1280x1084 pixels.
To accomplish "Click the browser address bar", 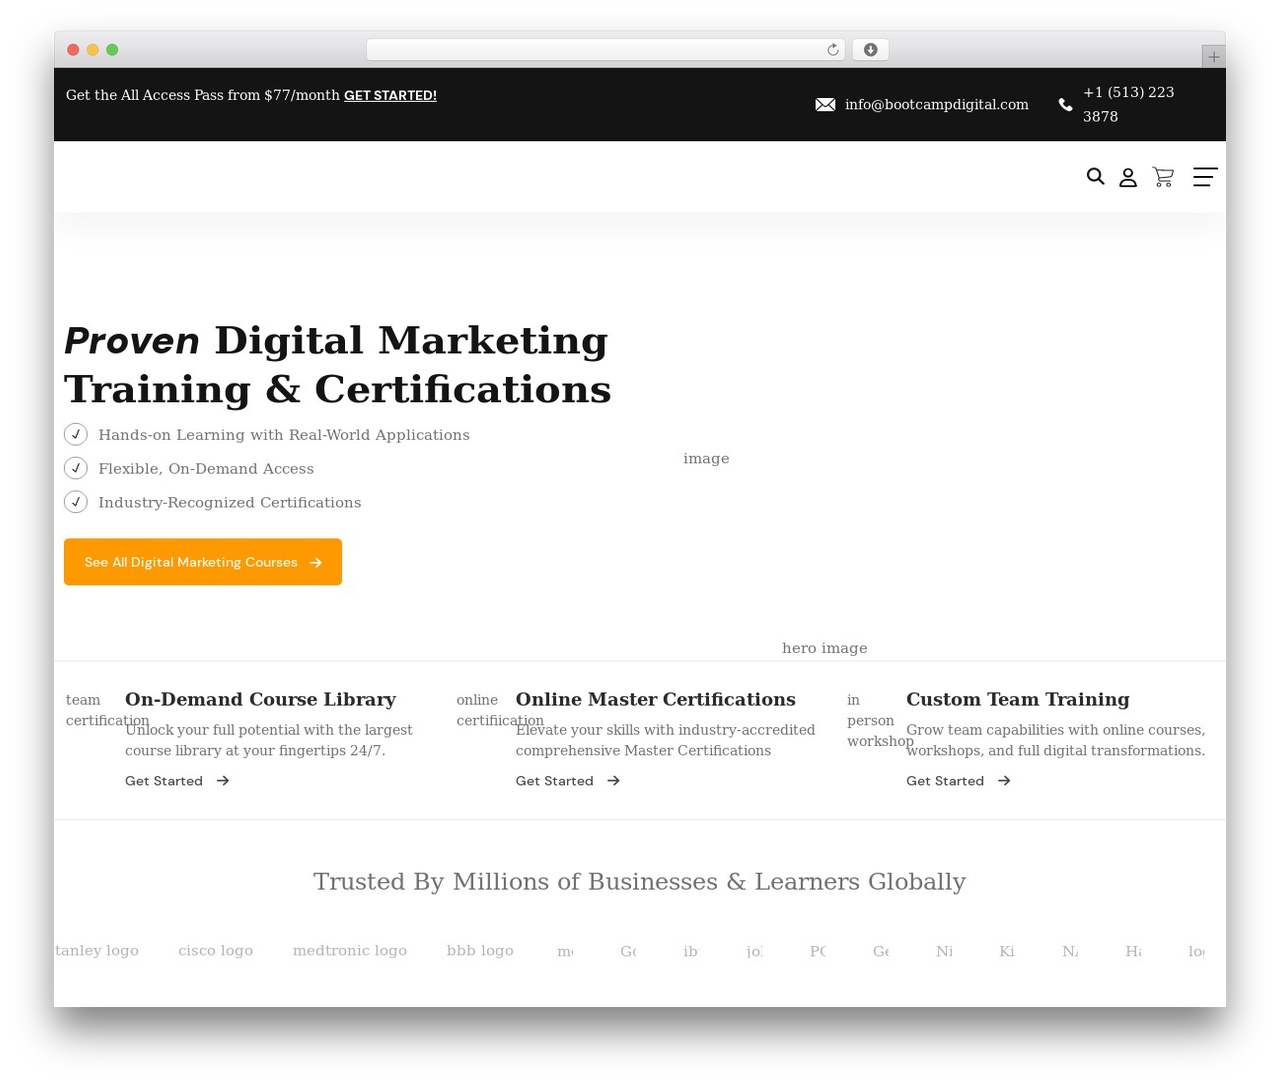I will pos(605,50).
